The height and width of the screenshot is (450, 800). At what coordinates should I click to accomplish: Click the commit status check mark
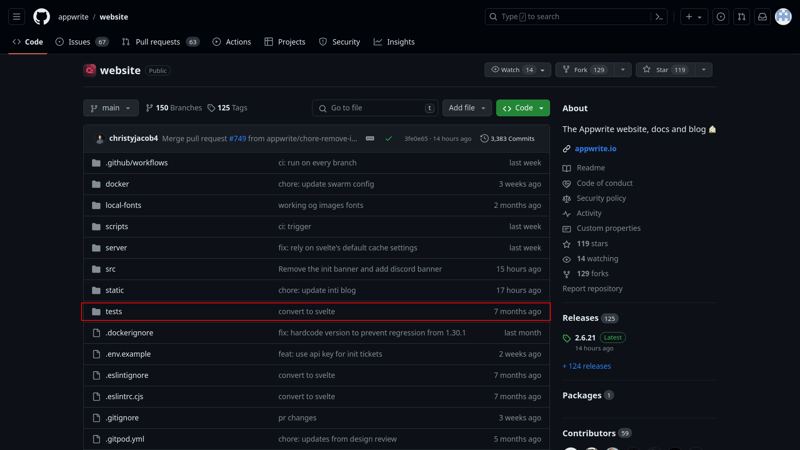click(x=389, y=139)
